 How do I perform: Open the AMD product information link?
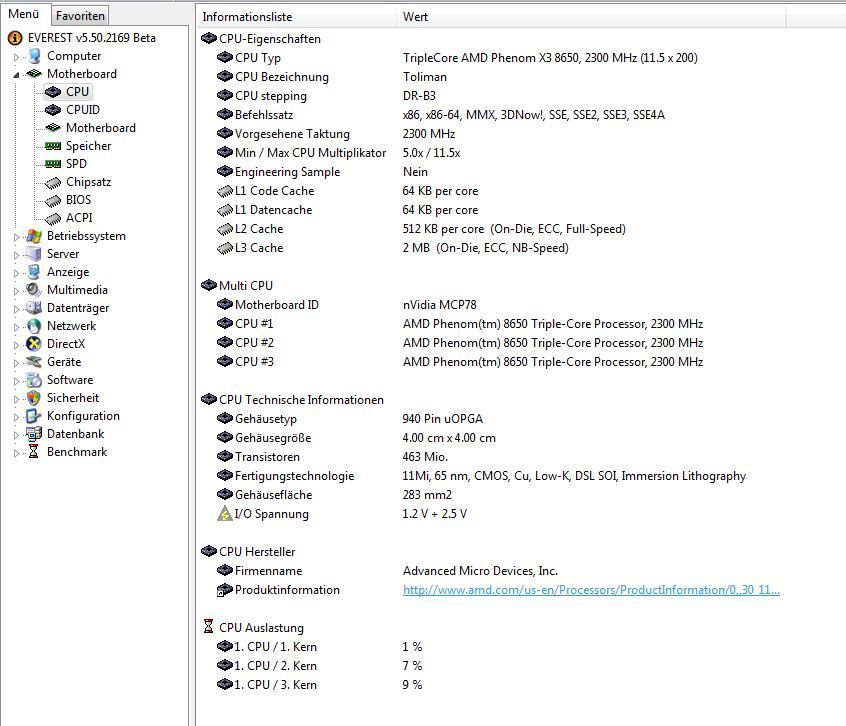click(591, 590)
